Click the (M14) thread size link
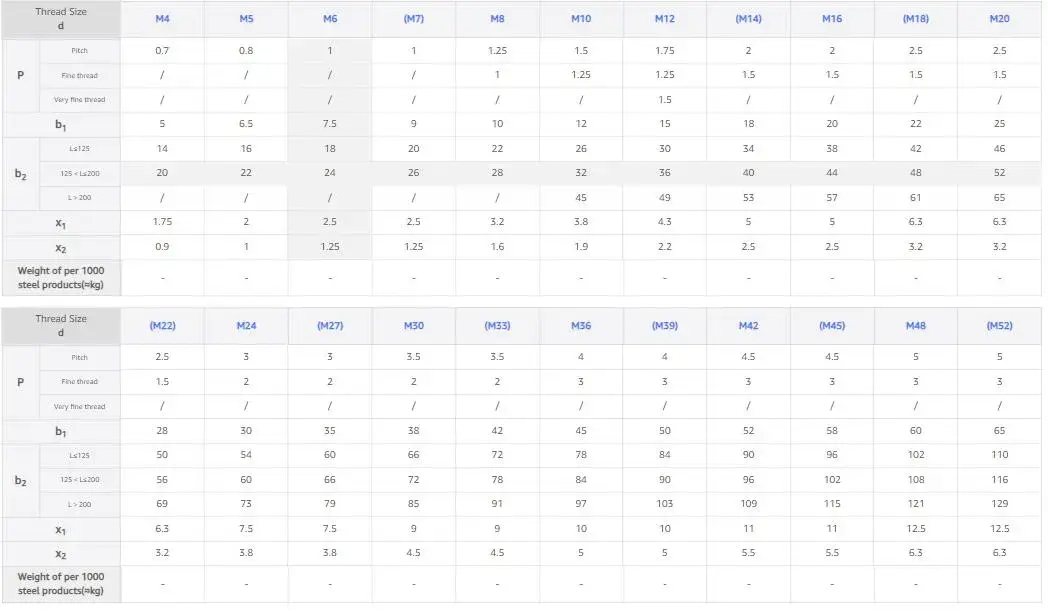This screenshot has height=611, width=1048. (748, 19)
